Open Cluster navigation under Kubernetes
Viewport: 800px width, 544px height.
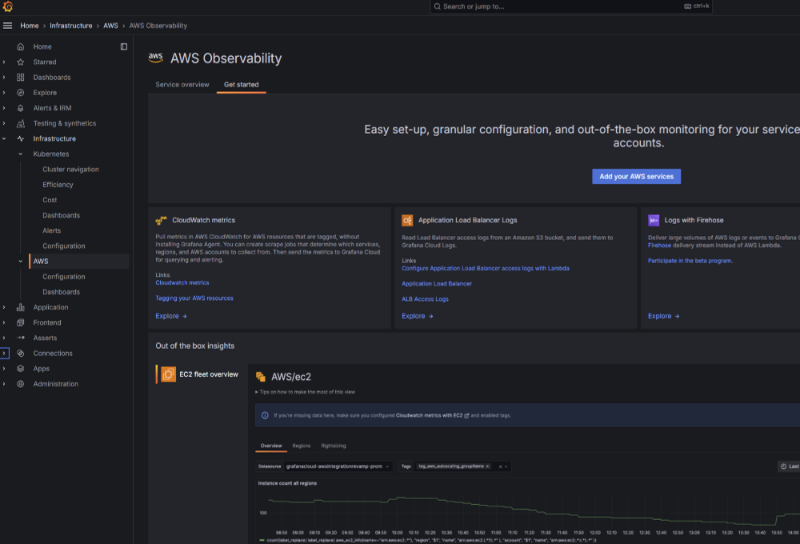point(70,169)
